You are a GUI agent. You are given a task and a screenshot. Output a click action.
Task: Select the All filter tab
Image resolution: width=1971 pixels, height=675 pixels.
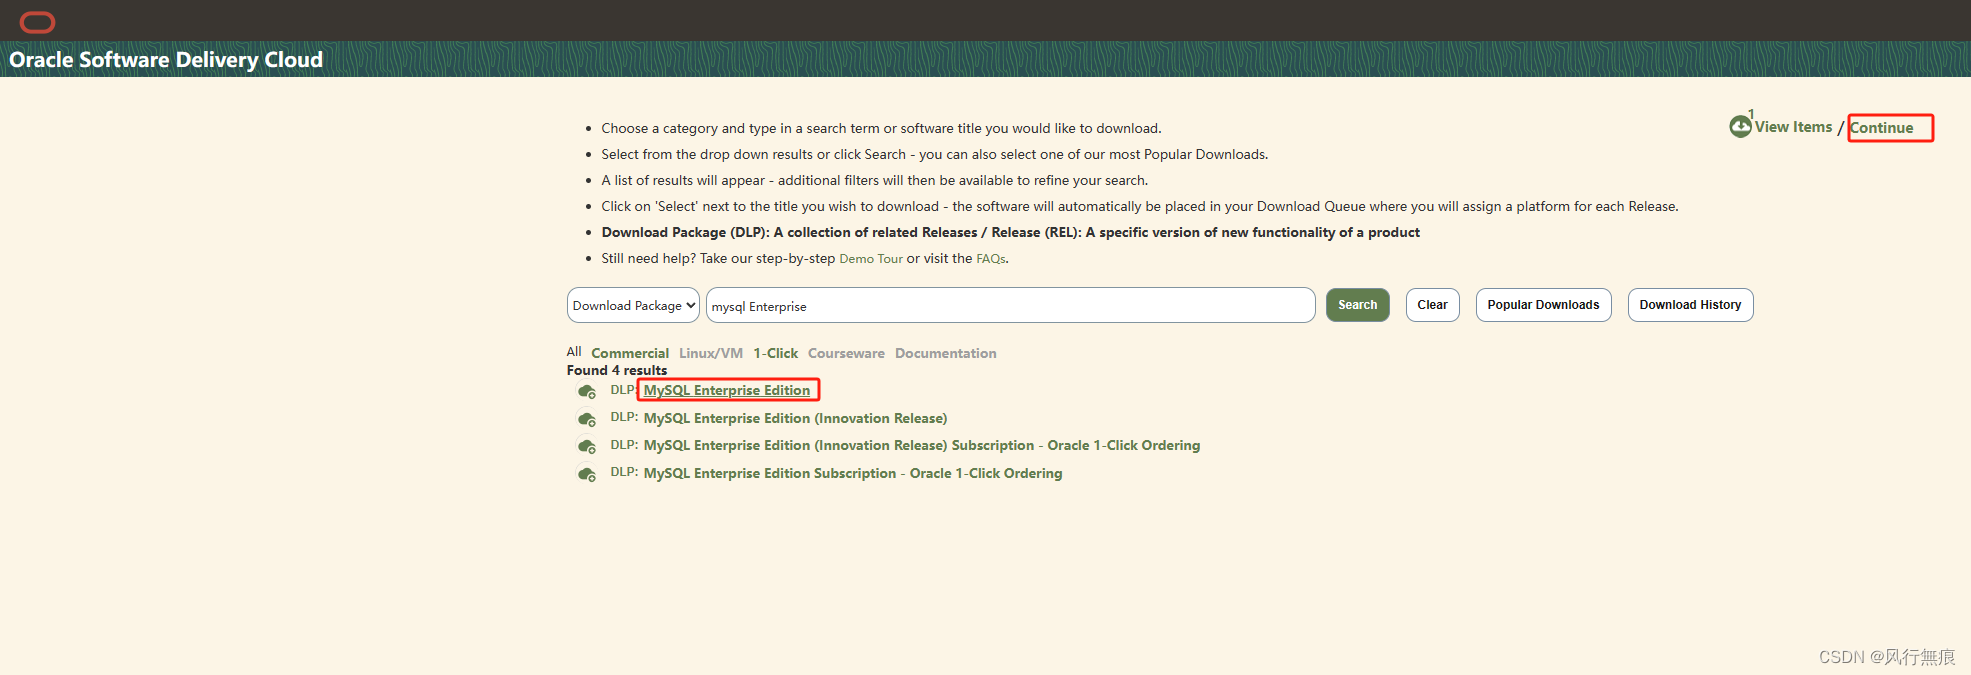[574, 352]
